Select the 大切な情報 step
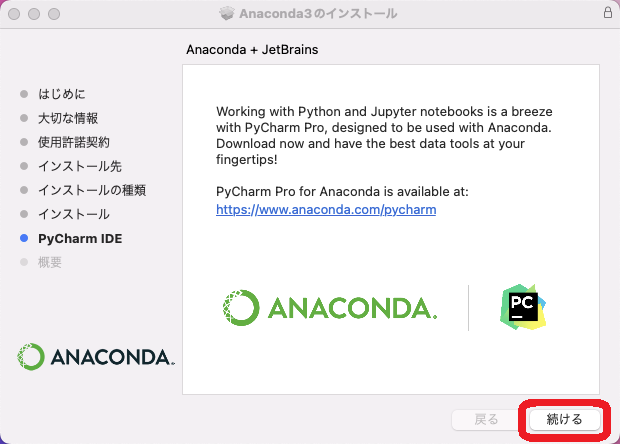This screenshot has height=444, width=620. (68, 118)
